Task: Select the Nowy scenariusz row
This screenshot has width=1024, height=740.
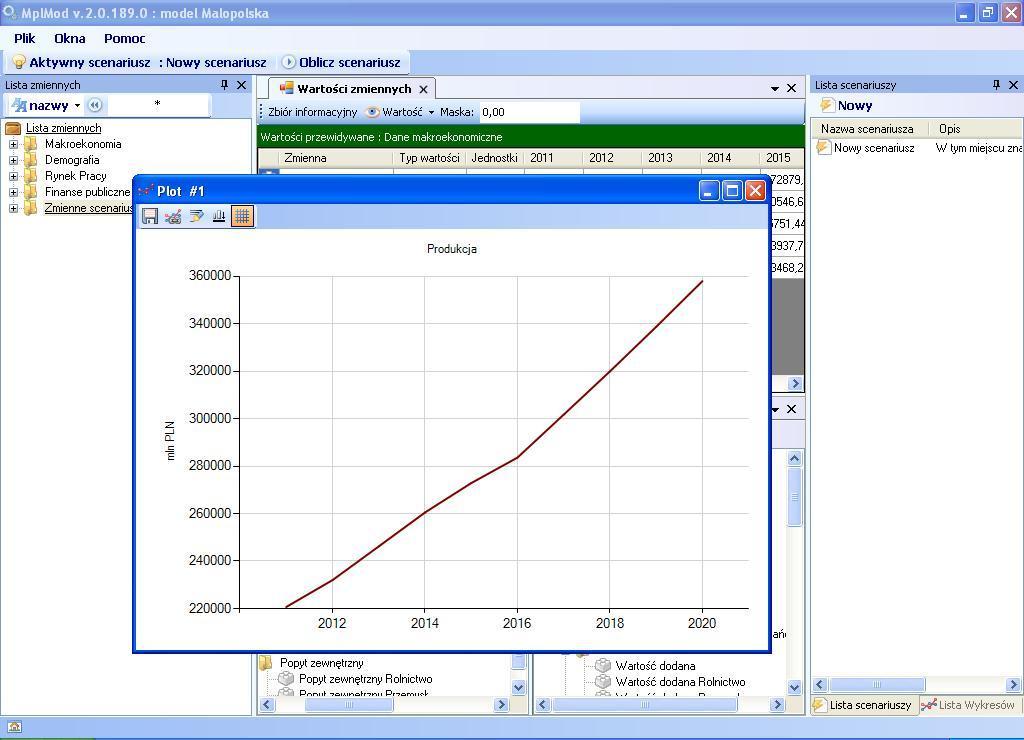Action: tap(918, 148)
